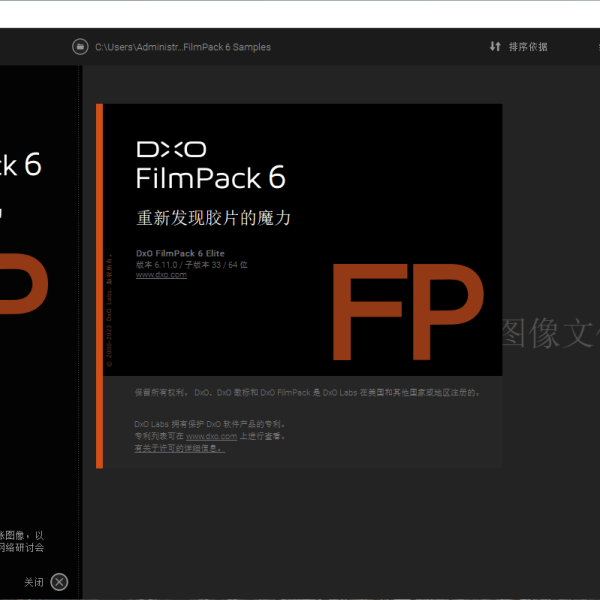The height and width of the screenshot is (600, 600).
Task: Click the 版本 6.11.0 version line
Action: click(192, 265)
